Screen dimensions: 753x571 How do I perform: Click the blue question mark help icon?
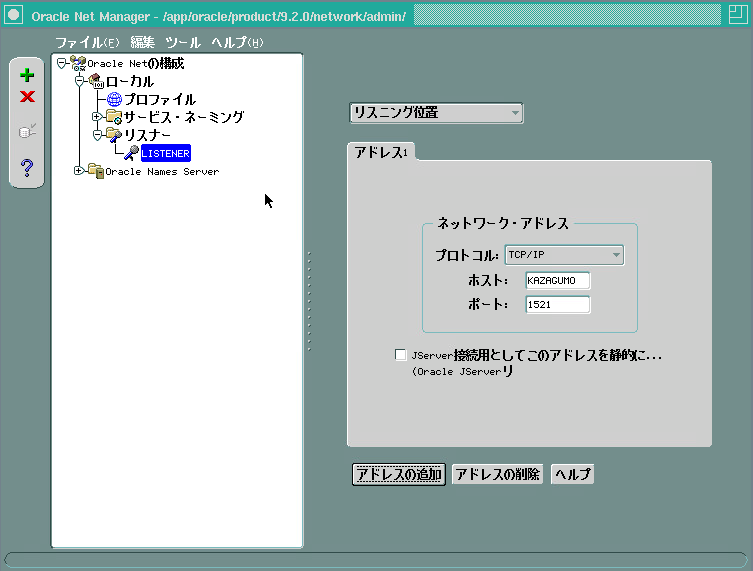click(27, 168)
